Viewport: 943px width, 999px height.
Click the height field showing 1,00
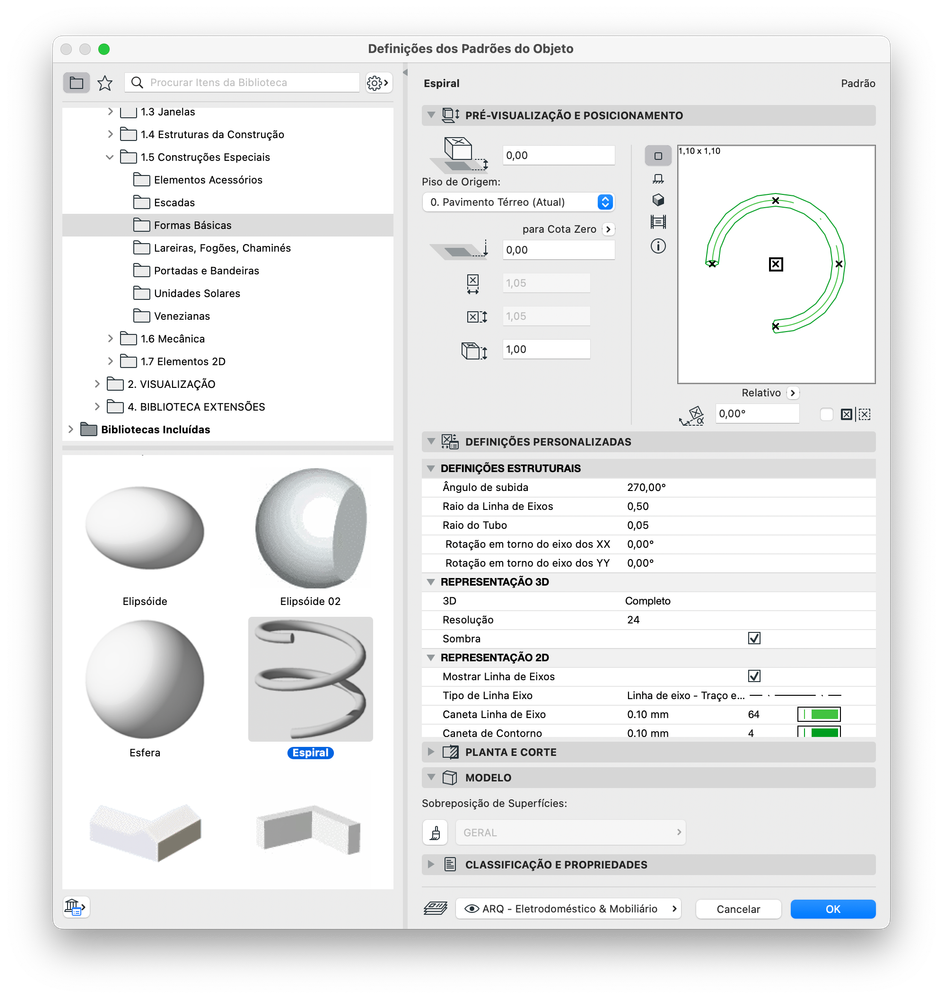(546, 349)
